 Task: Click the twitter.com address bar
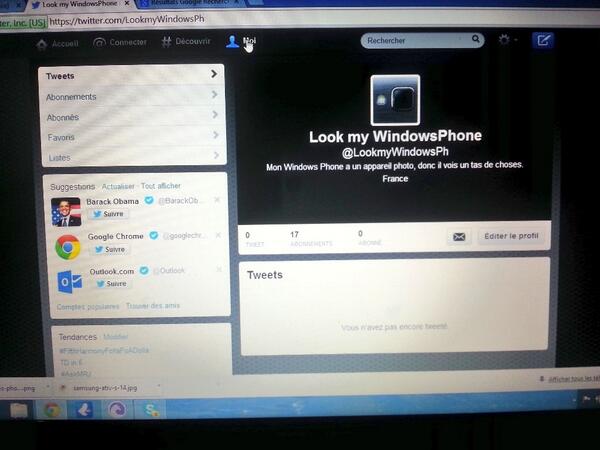127,20
